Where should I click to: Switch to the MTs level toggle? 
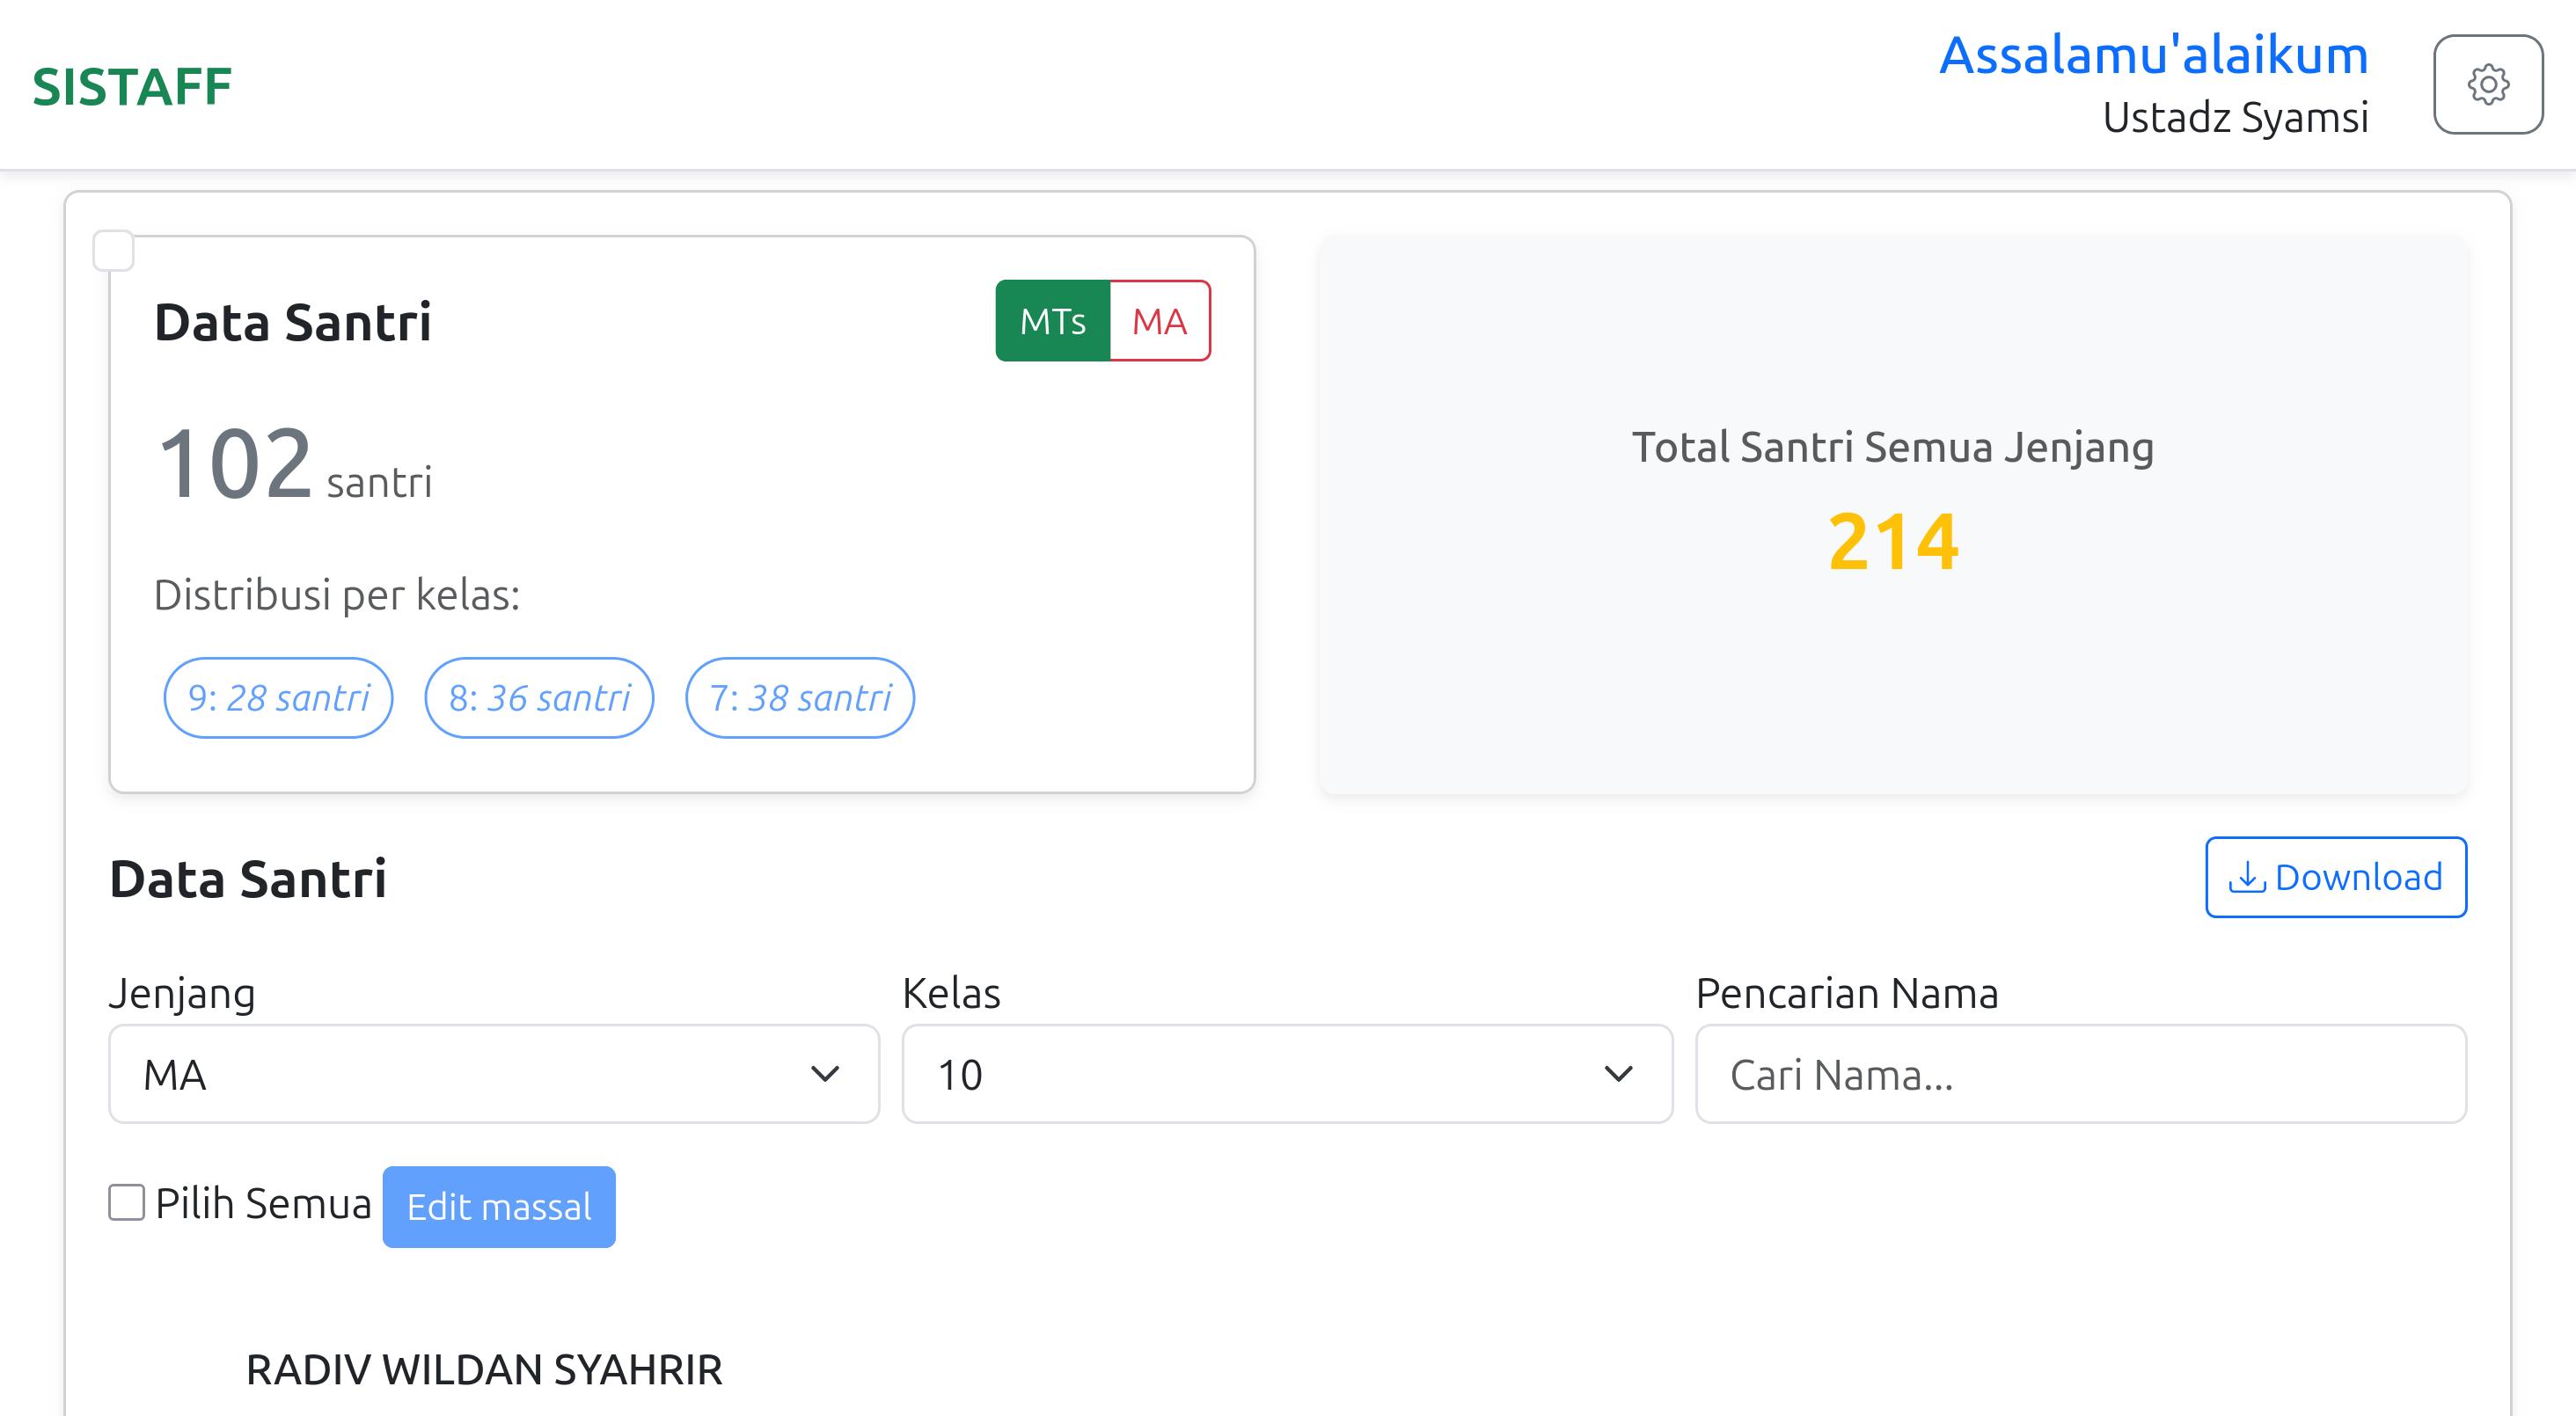pos(1052,321)
